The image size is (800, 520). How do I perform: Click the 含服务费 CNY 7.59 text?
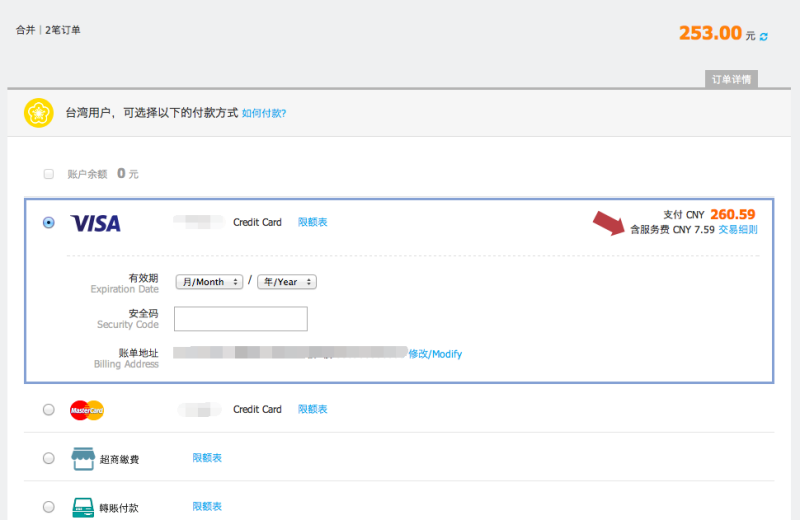pos(672,230)
